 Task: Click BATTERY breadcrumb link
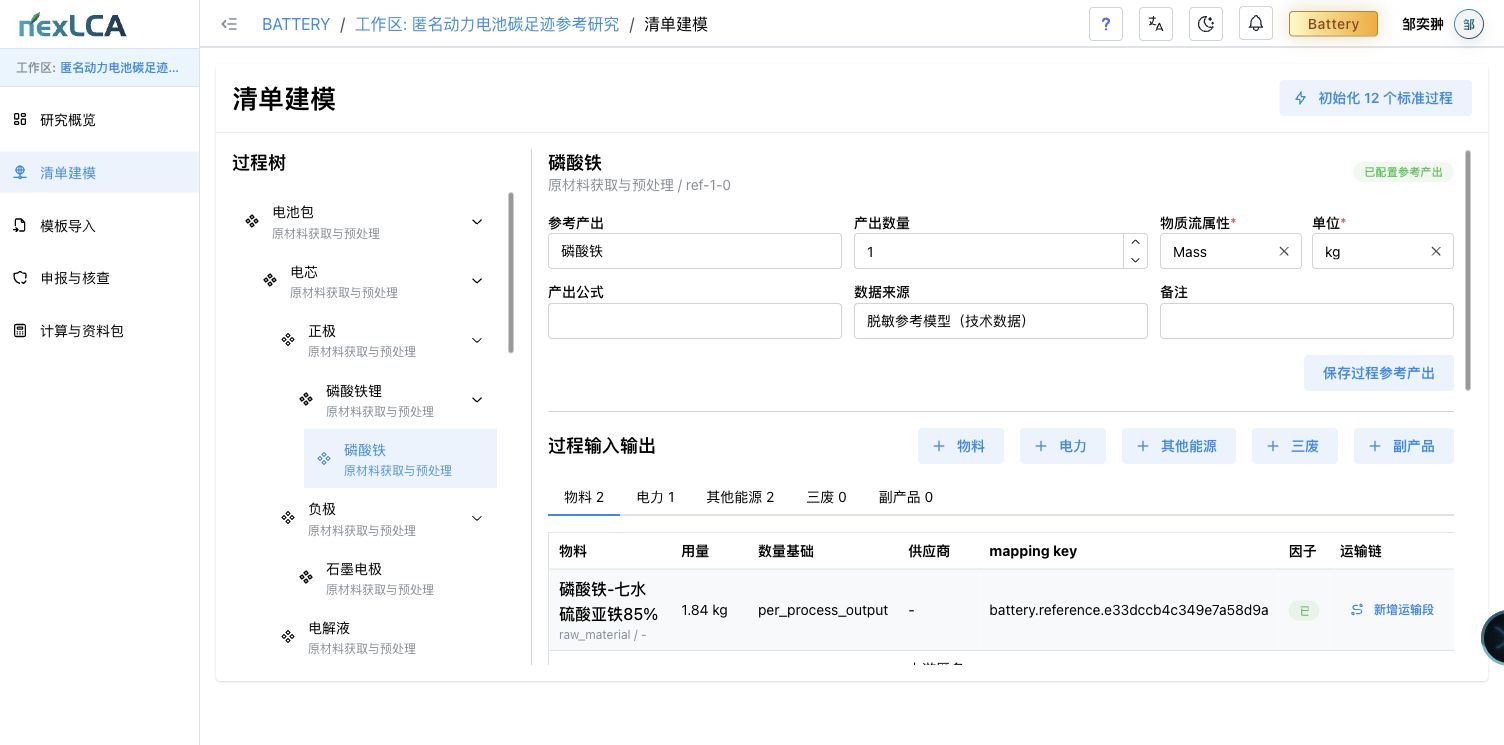[x=296, y=24]
